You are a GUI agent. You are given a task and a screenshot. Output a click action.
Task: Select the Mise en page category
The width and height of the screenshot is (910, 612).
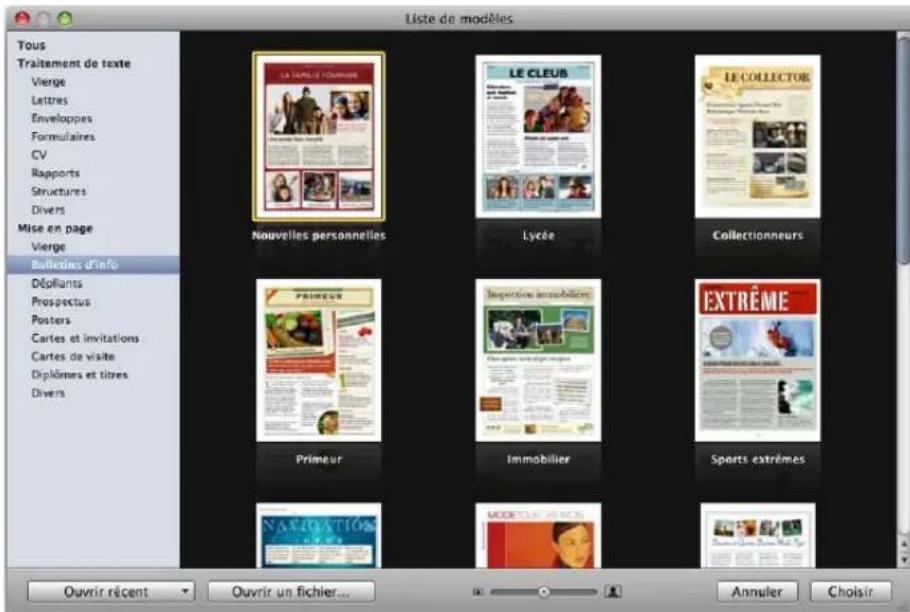pos(55,228)
